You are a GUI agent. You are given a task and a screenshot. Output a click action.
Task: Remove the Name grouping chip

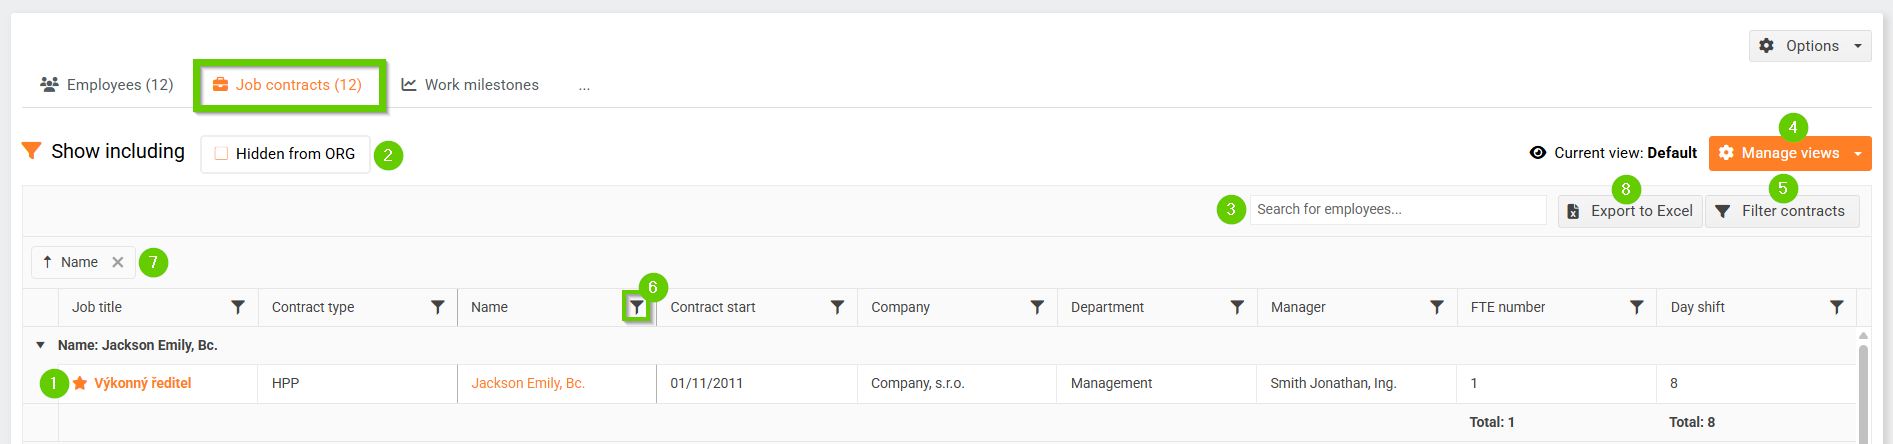tap(118, 262)
